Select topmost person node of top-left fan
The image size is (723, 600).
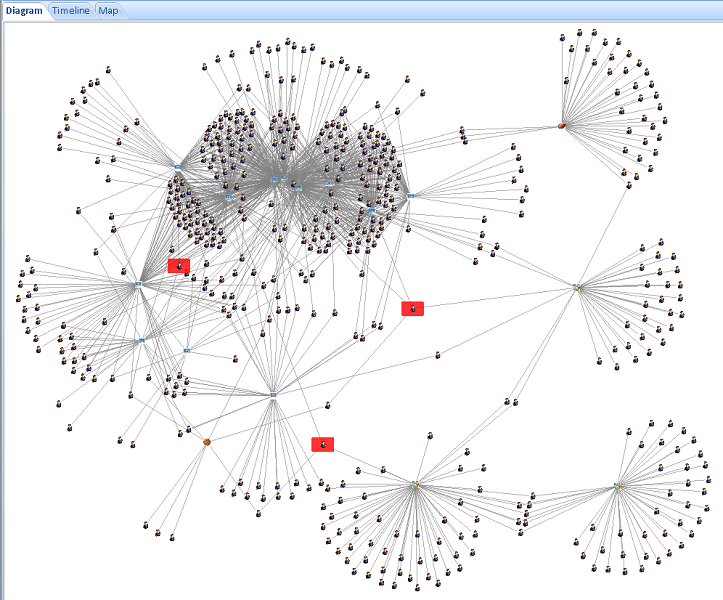pos(108,70)
